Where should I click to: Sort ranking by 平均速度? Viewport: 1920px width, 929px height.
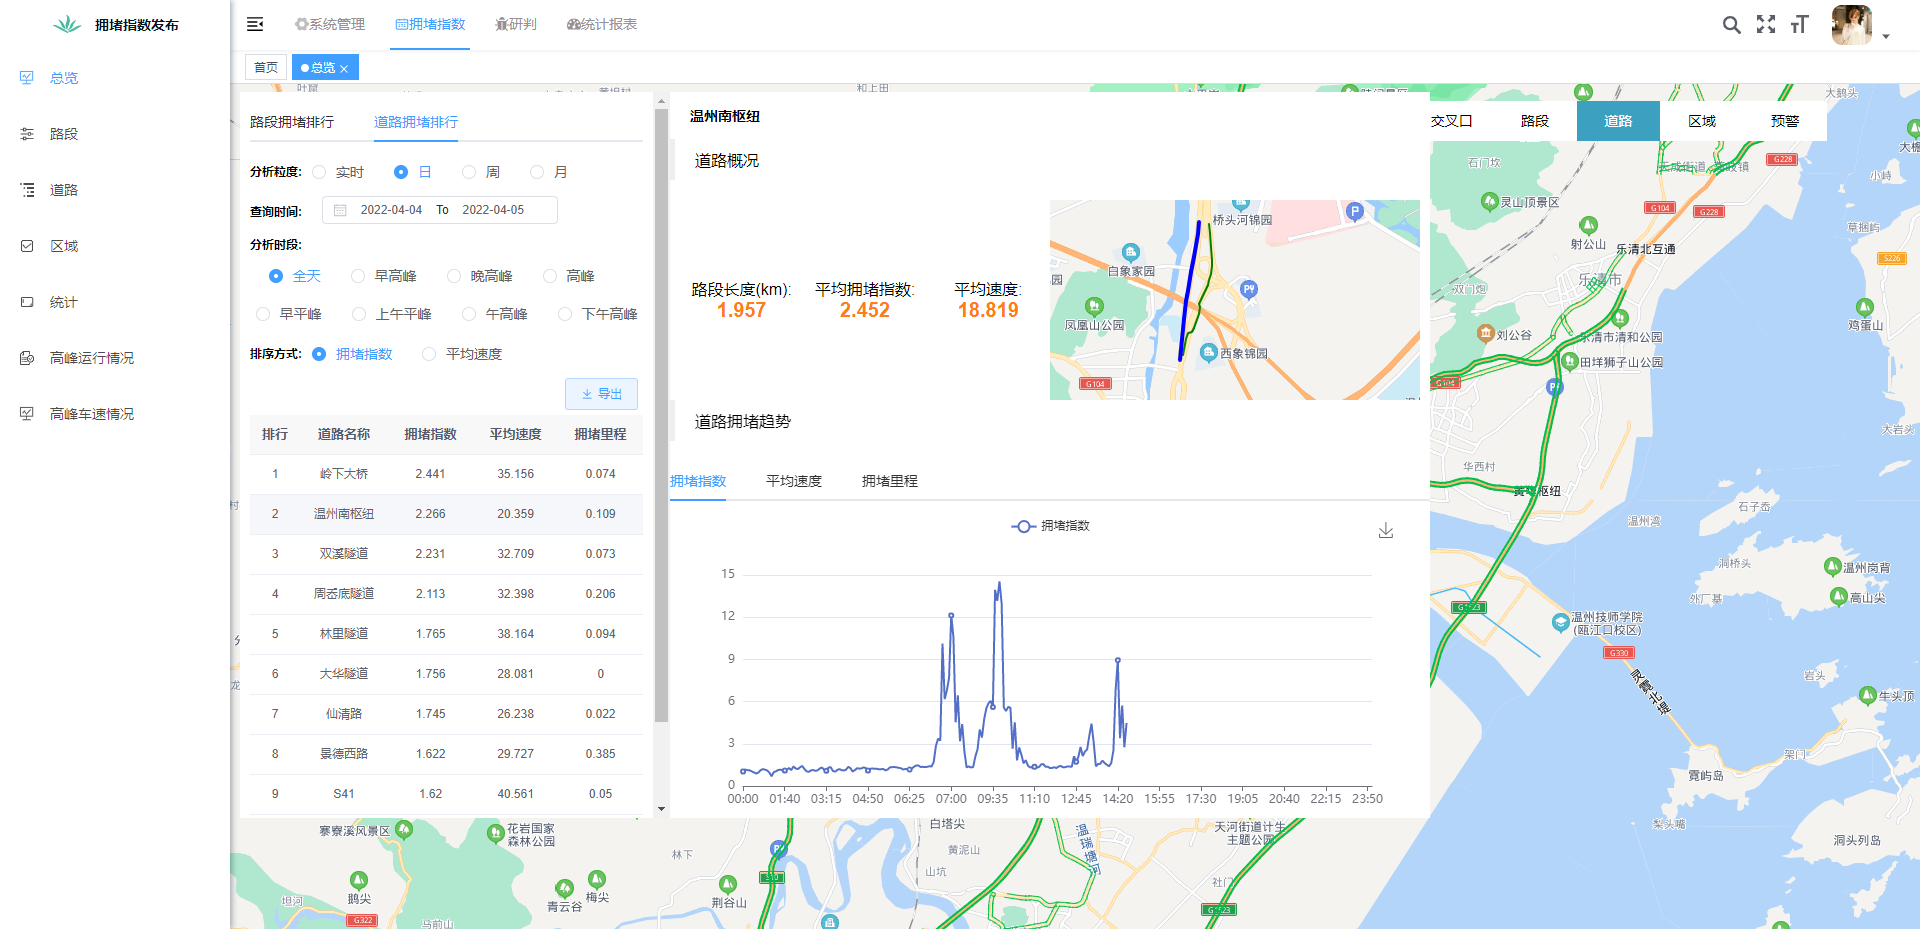(430, 354)
